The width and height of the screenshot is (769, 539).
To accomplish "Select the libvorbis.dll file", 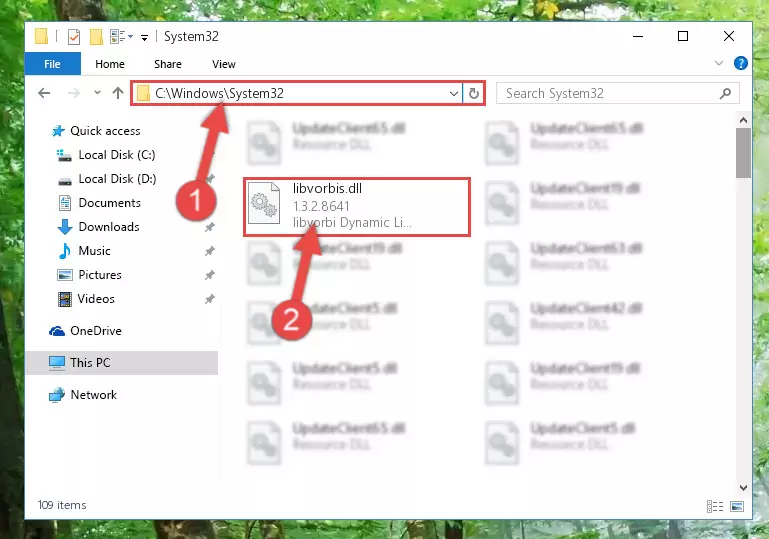I will [357, 206].
